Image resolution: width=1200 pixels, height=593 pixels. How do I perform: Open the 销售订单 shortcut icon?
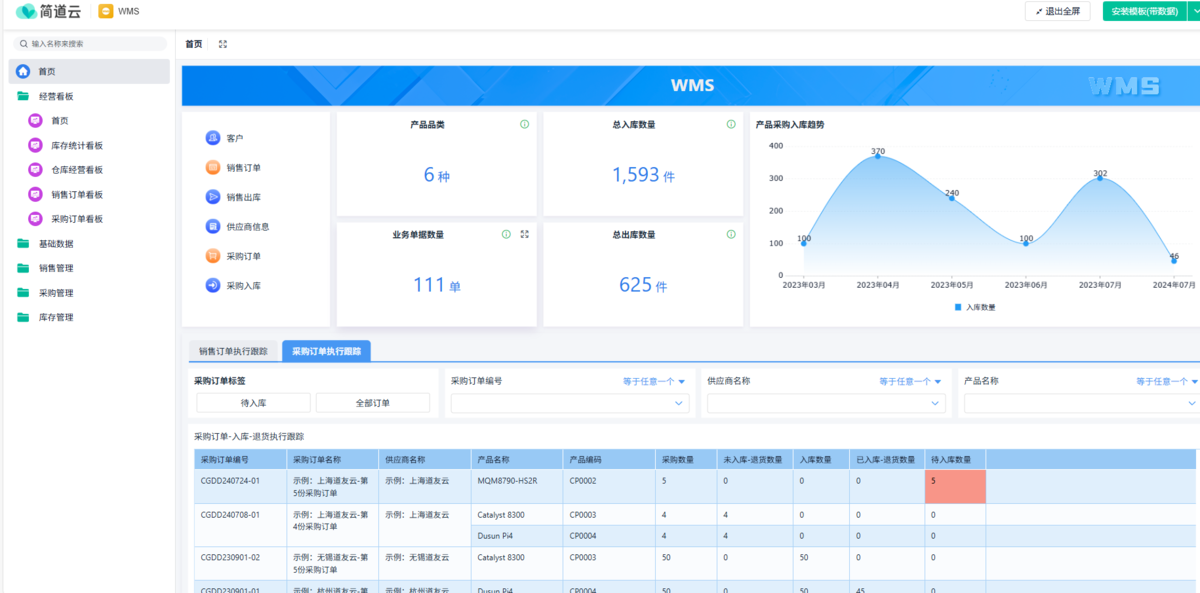(x=213, y=168)
